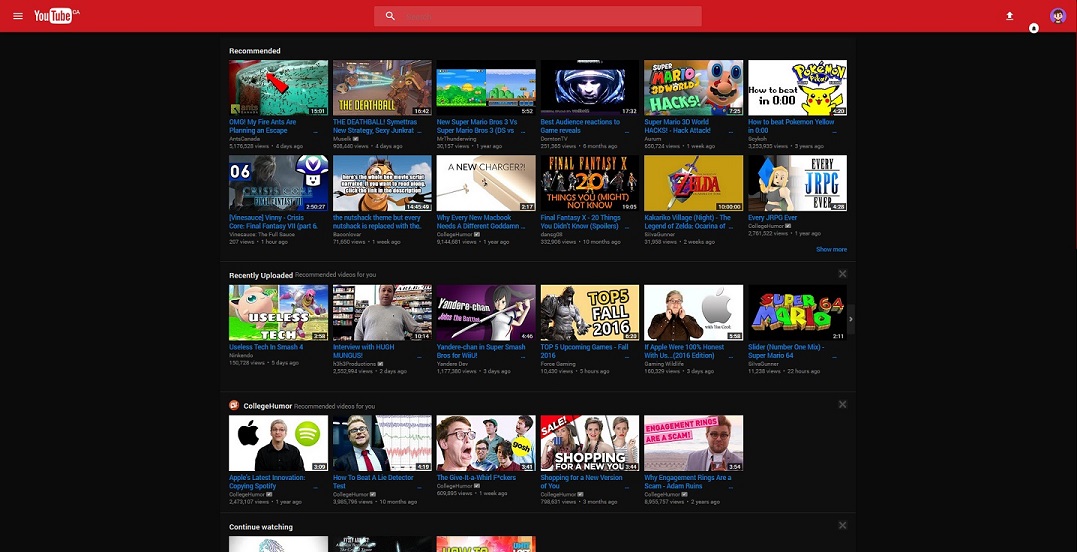1077x552 pixels.
Task: Click next arrow on Recently Uploaded carousel
Action: 851,319
